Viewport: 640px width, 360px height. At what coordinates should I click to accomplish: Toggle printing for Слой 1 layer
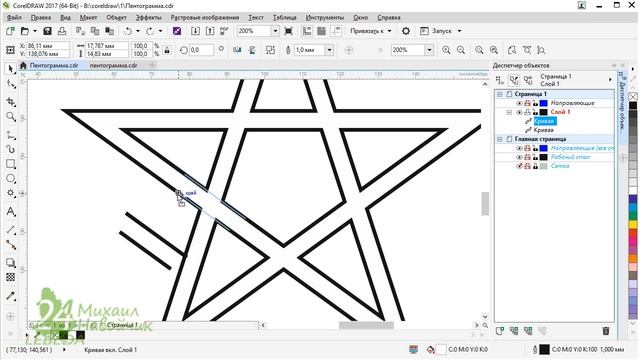pos(527,112)
